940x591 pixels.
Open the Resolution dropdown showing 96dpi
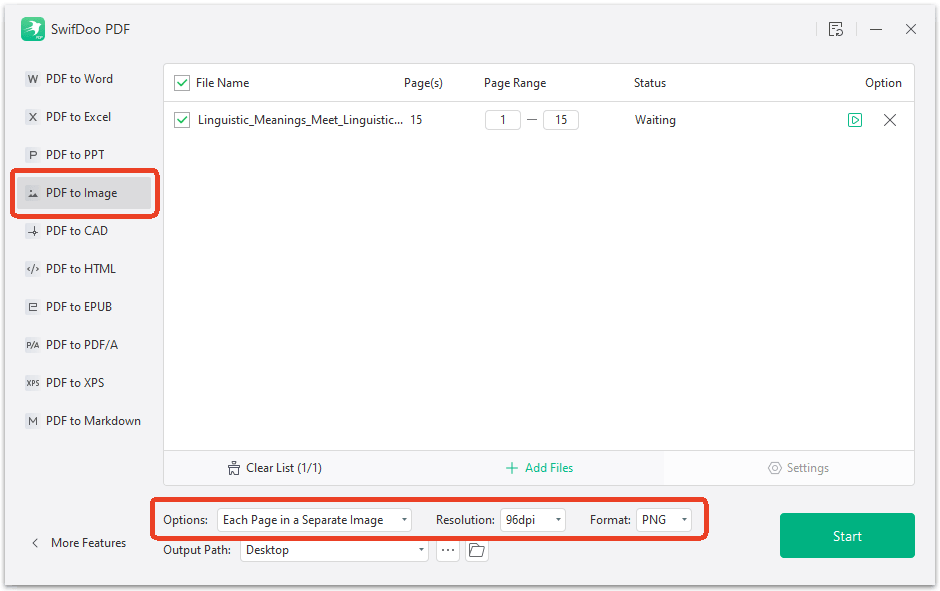tap(532, 520)
